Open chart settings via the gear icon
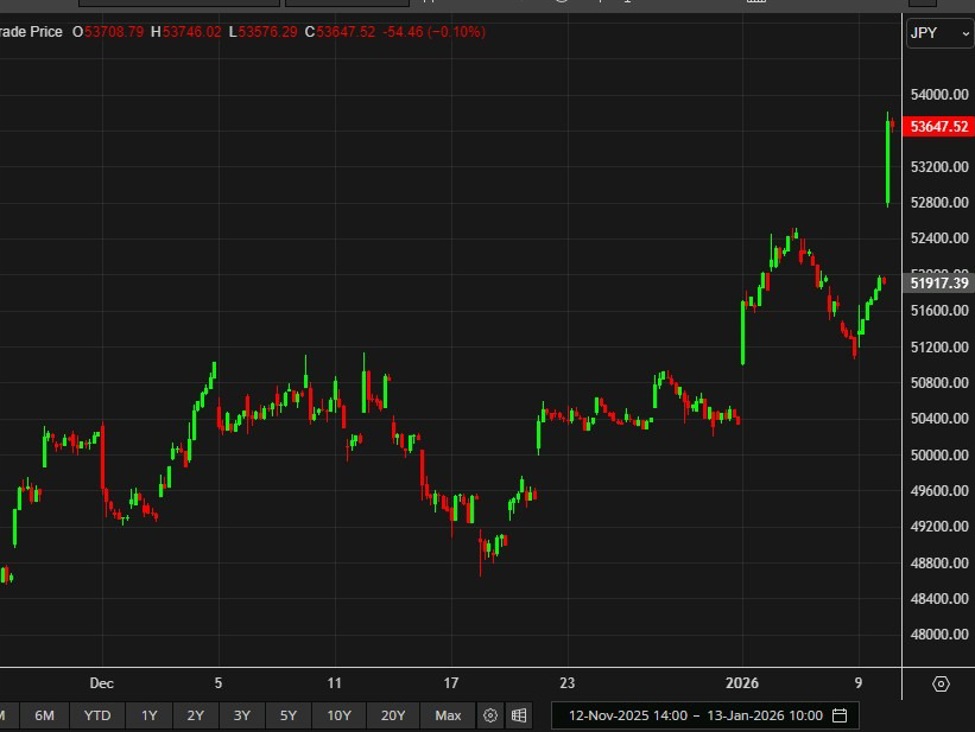The image size is (975, 732). click(x=489, y=716)
